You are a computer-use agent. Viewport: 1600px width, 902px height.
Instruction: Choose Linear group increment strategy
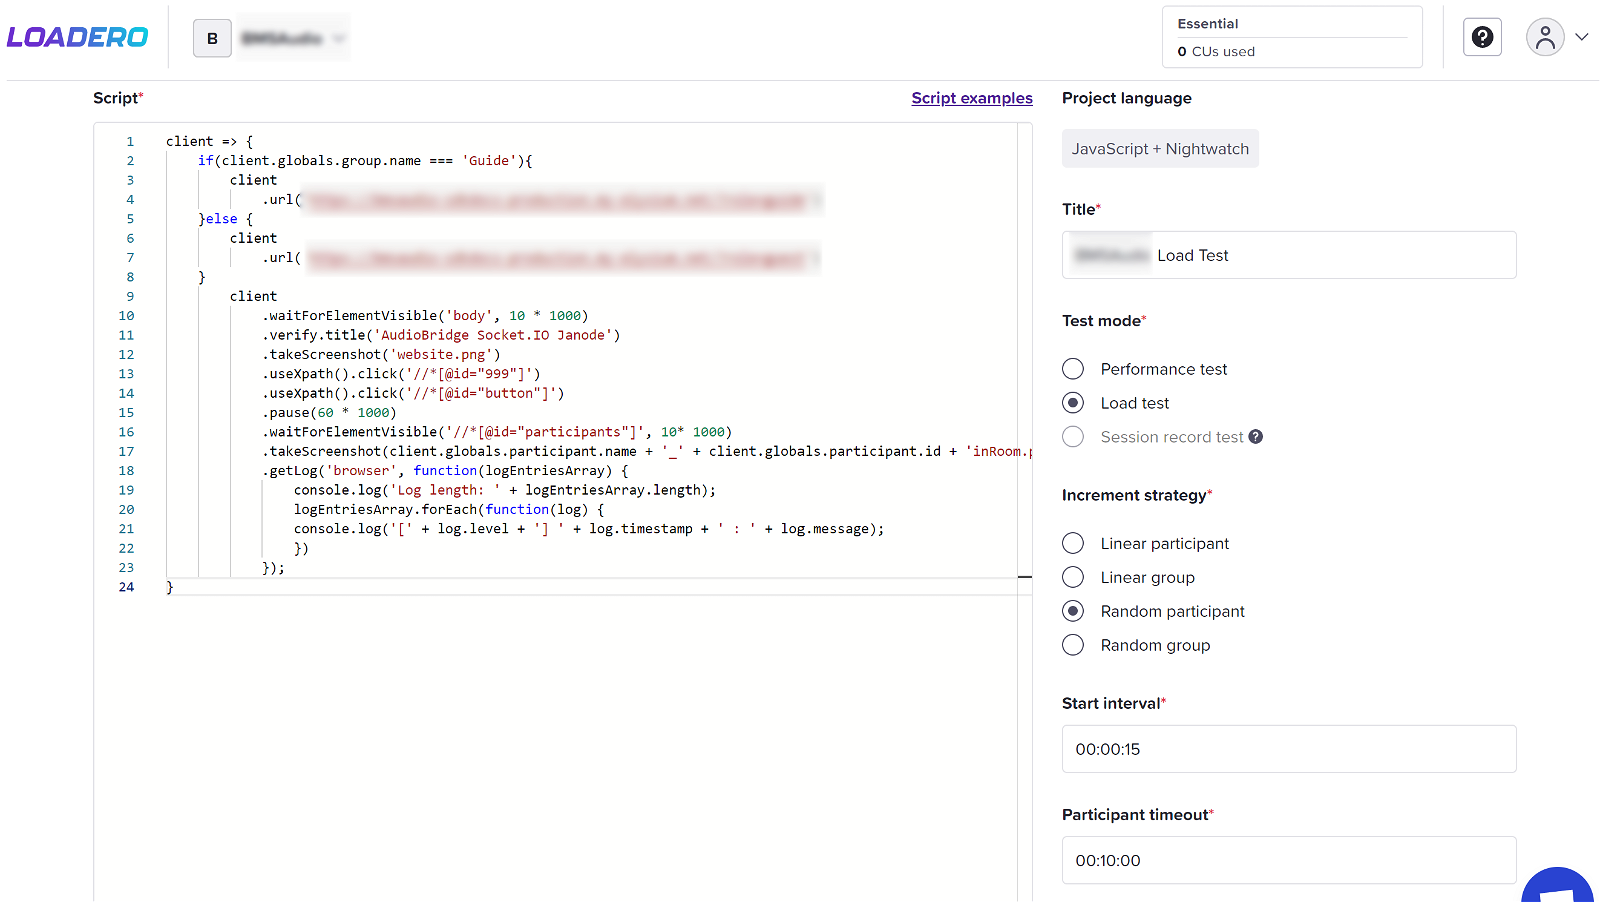click(x=1073, y=577)
